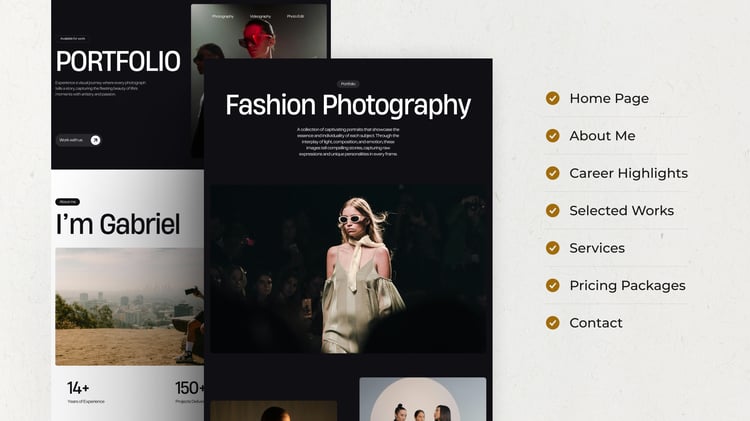Click the checkmark icon beside Services
Screen dimensions: 750x421
tap(552, 248)
